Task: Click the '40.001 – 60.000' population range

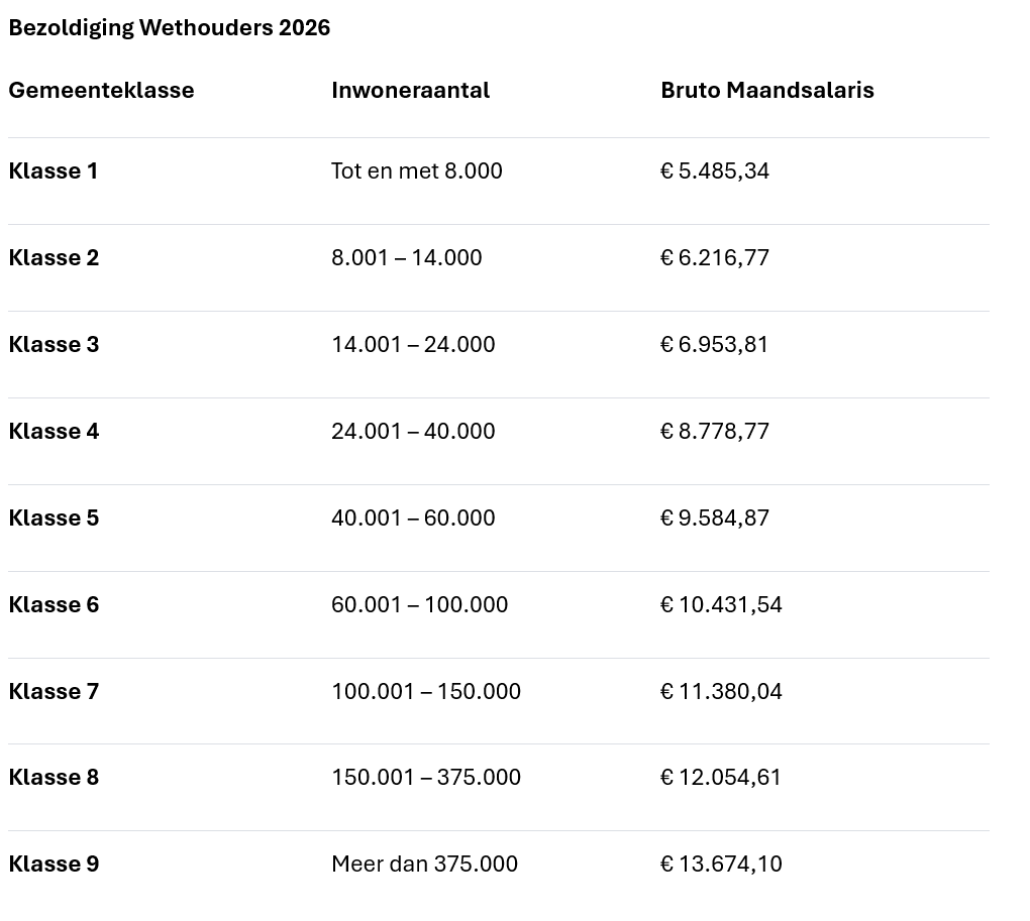Action: (413, 518)
